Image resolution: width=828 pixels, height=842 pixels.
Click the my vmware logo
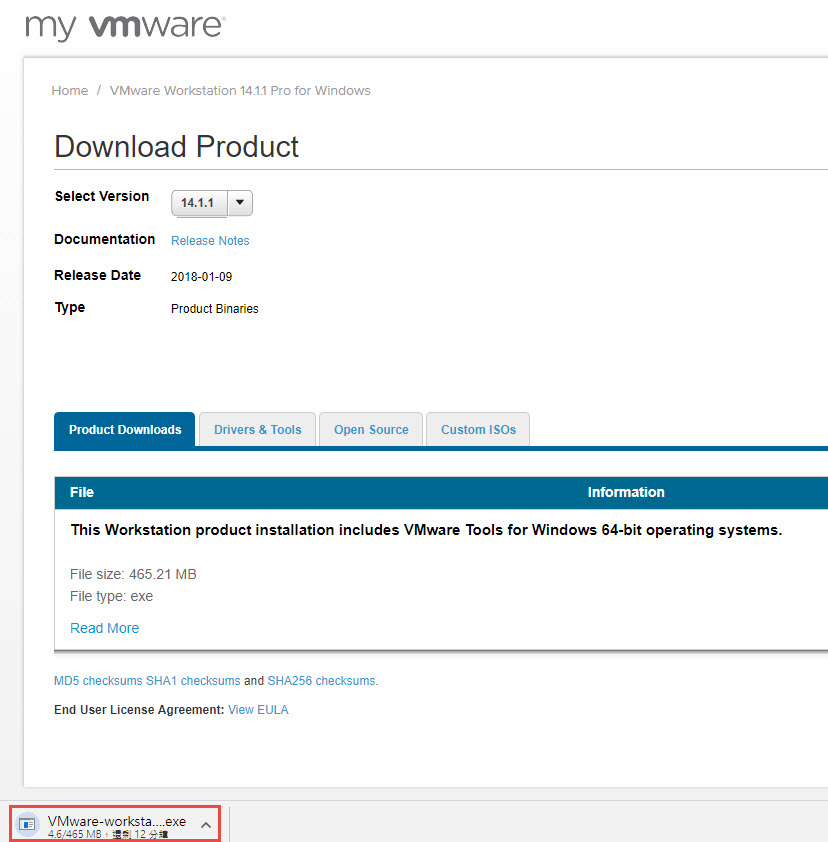click(x=126, y=27)
